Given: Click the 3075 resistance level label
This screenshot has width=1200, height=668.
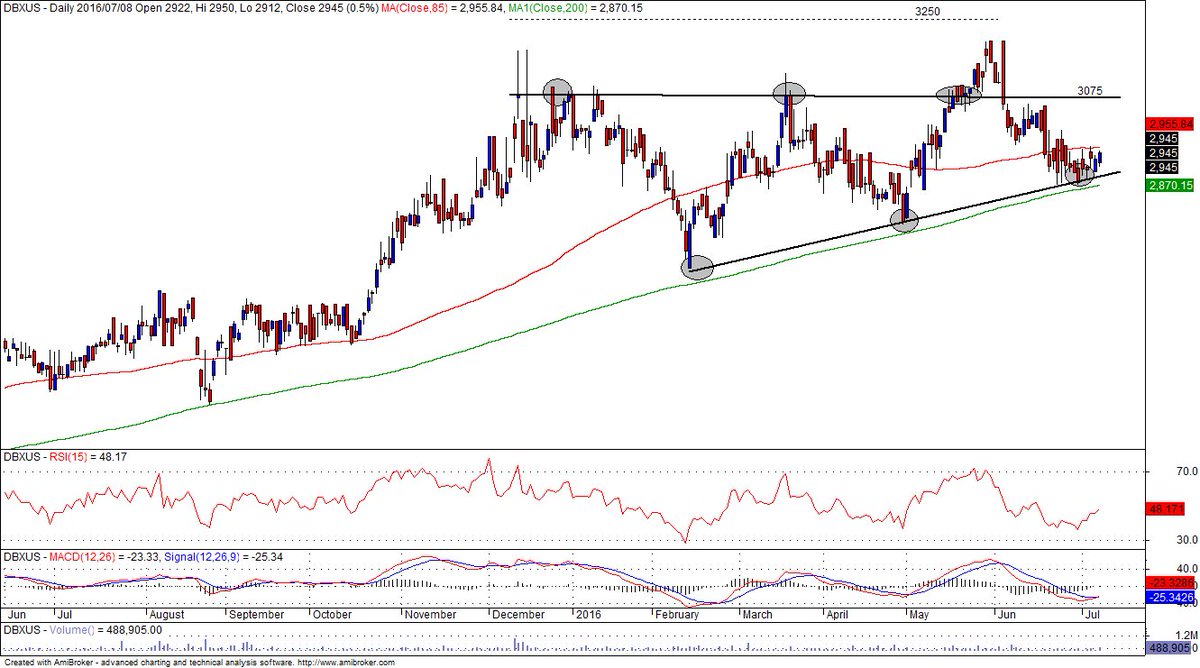Looking at the screenshot, I should click(x=1090, y=90).
